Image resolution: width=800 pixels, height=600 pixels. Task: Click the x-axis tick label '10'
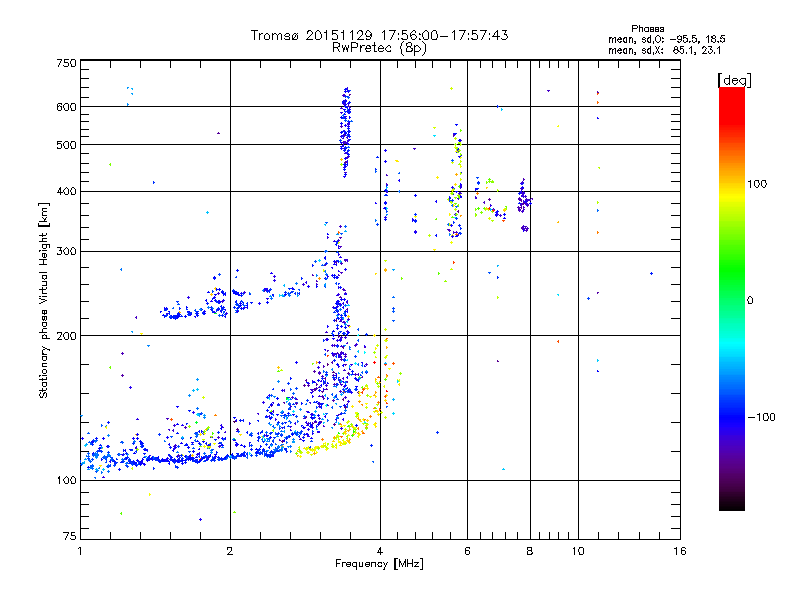[x=578, y=551]
